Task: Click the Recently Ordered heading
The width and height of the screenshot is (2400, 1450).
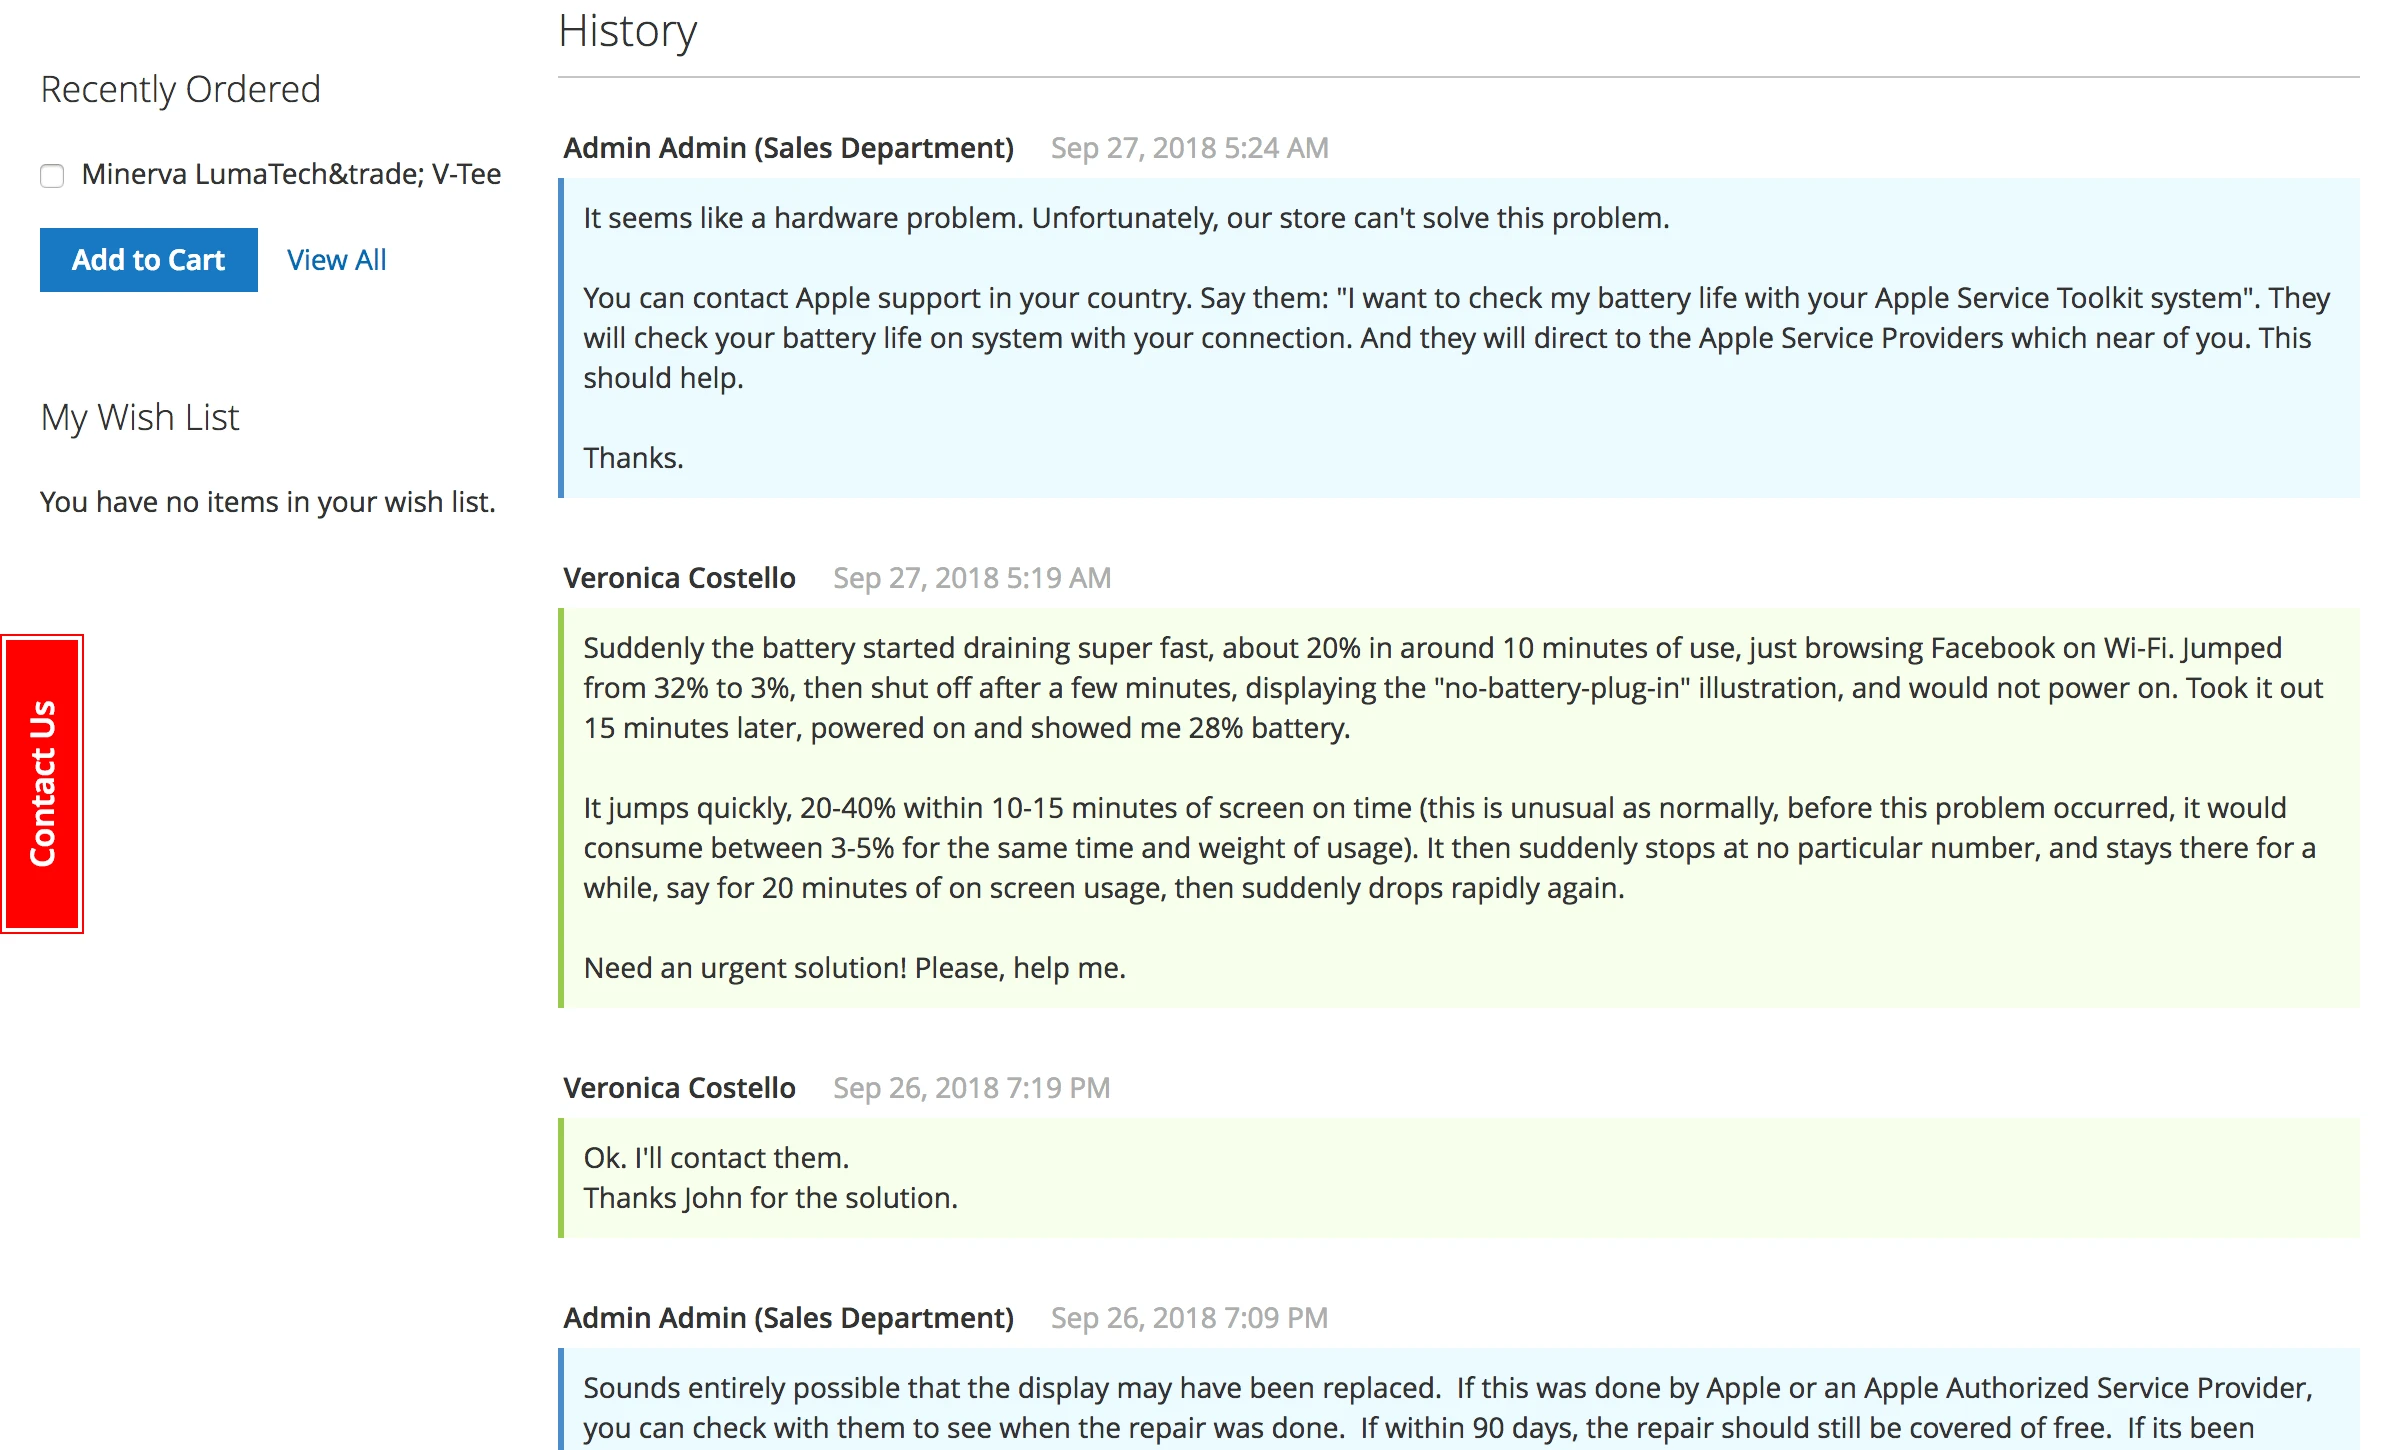Action: 180,89
